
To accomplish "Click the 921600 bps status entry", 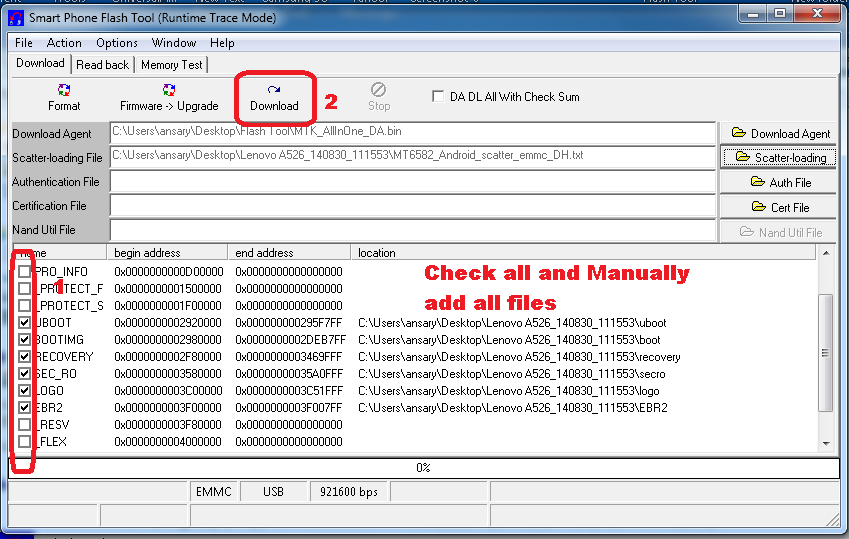I will (x=349, y=491).
